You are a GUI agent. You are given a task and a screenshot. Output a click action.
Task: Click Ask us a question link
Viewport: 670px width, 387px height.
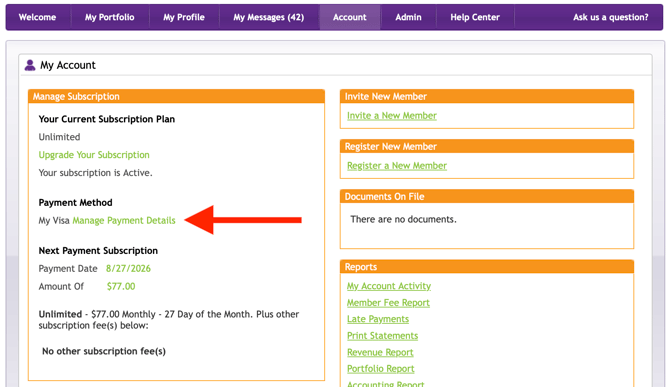pos(611,17)
